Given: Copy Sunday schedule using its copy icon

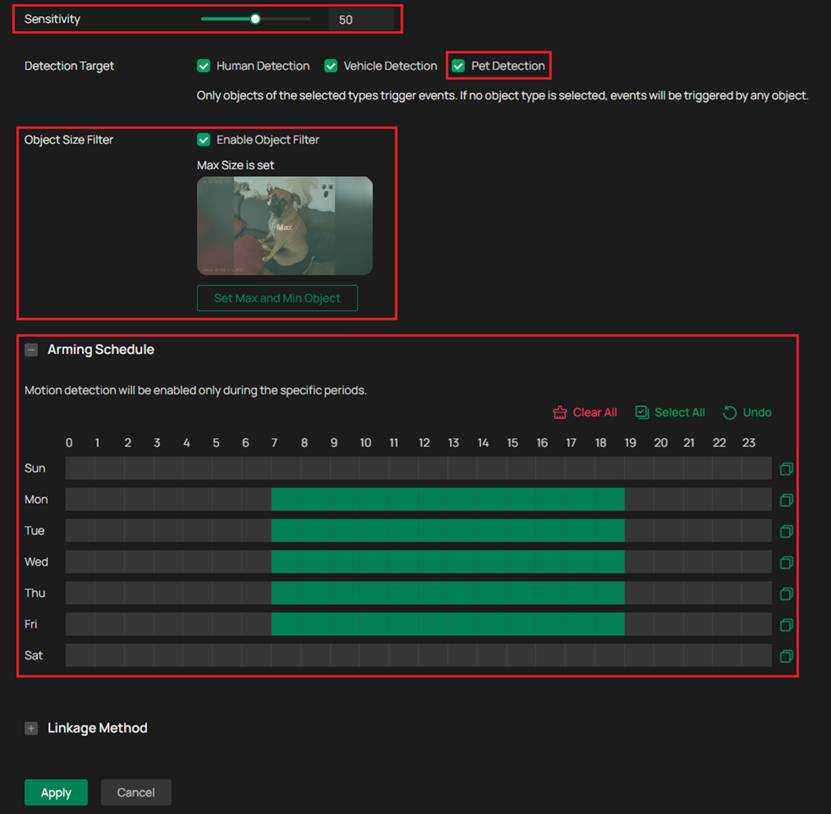Looking at the screenshot, I should pyautogui.click(x=786, y=468).
